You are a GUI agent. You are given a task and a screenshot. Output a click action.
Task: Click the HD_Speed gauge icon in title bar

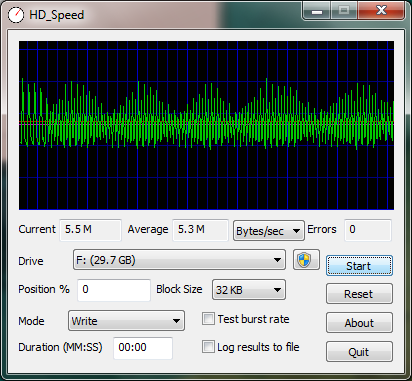[16, 15]
